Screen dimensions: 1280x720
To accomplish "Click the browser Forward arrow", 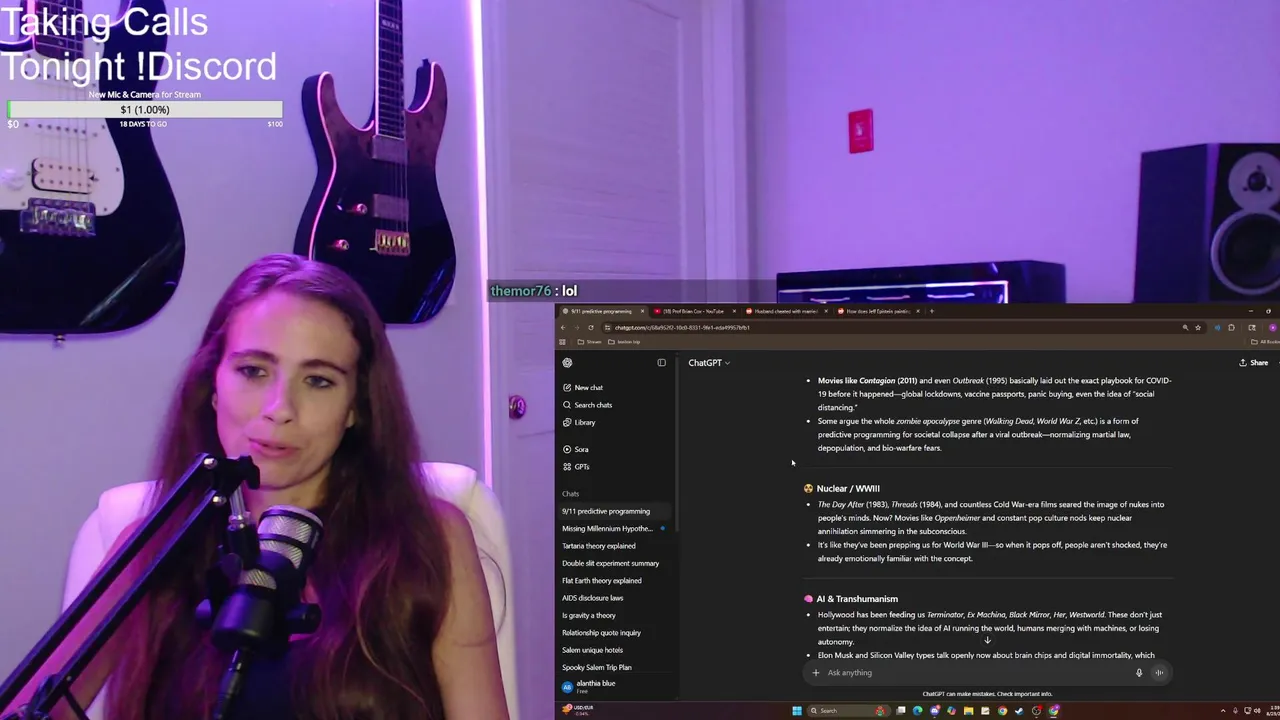I will (x=577, y=328).
